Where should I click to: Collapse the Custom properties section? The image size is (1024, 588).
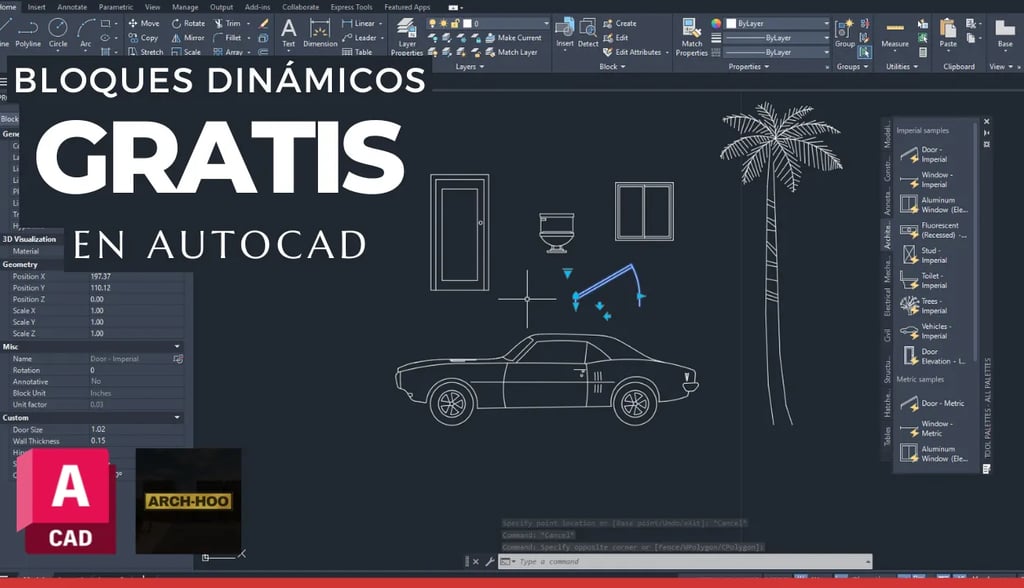point(177,417)
